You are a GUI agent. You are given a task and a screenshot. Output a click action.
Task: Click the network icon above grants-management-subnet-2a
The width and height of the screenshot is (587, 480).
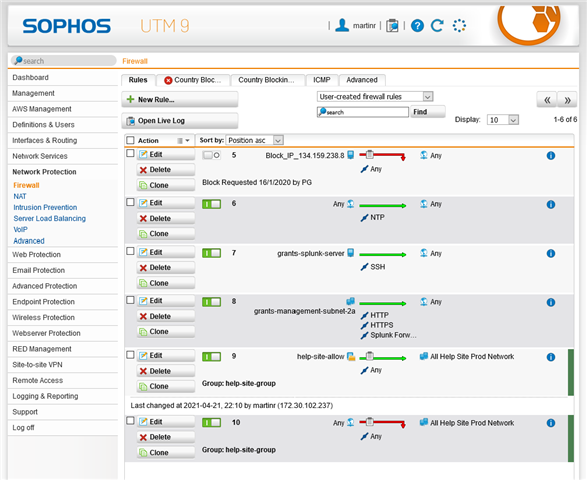point(350,301)
